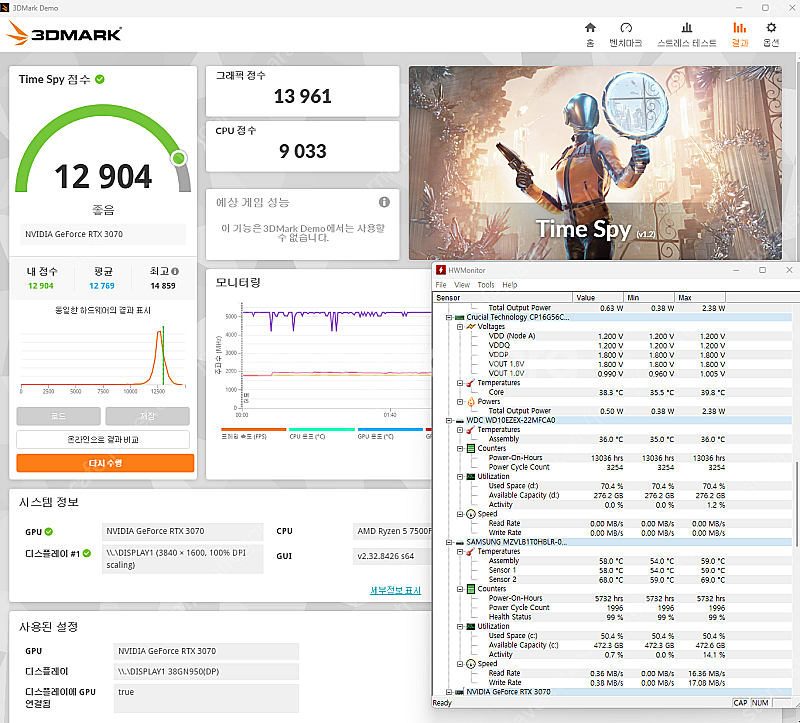The image size is (800, 723).
Task: Open the View menu in HWMonitor
Action: 462,285
